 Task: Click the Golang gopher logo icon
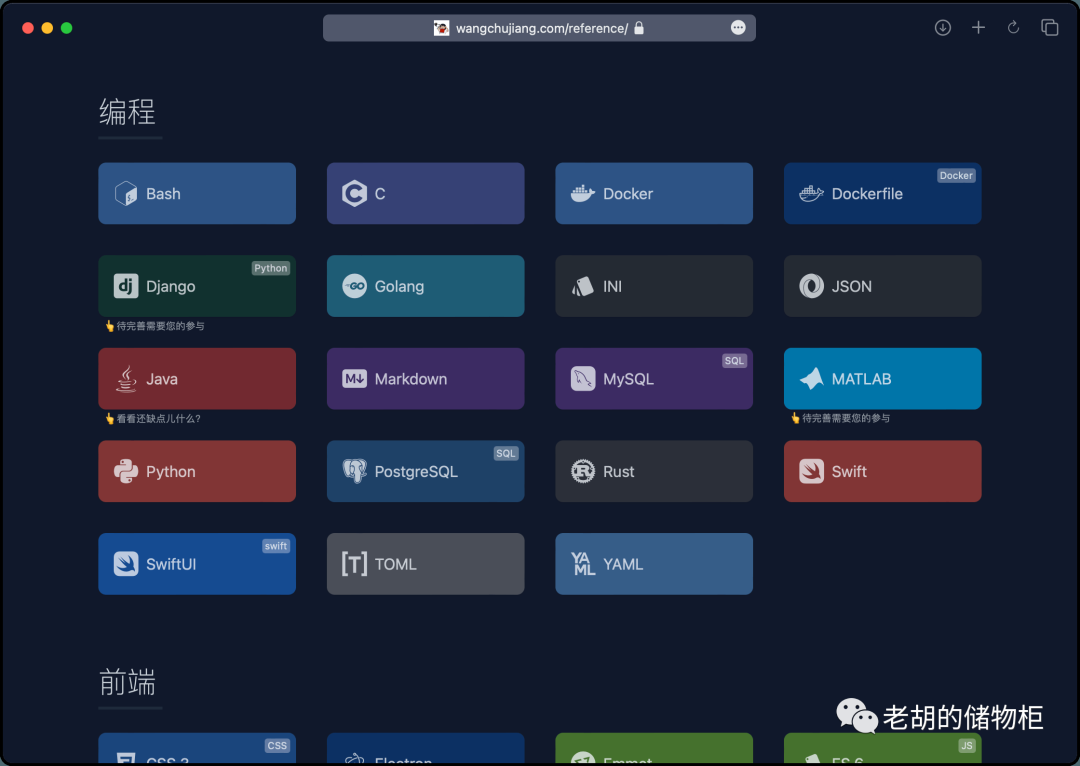[355, 286]
